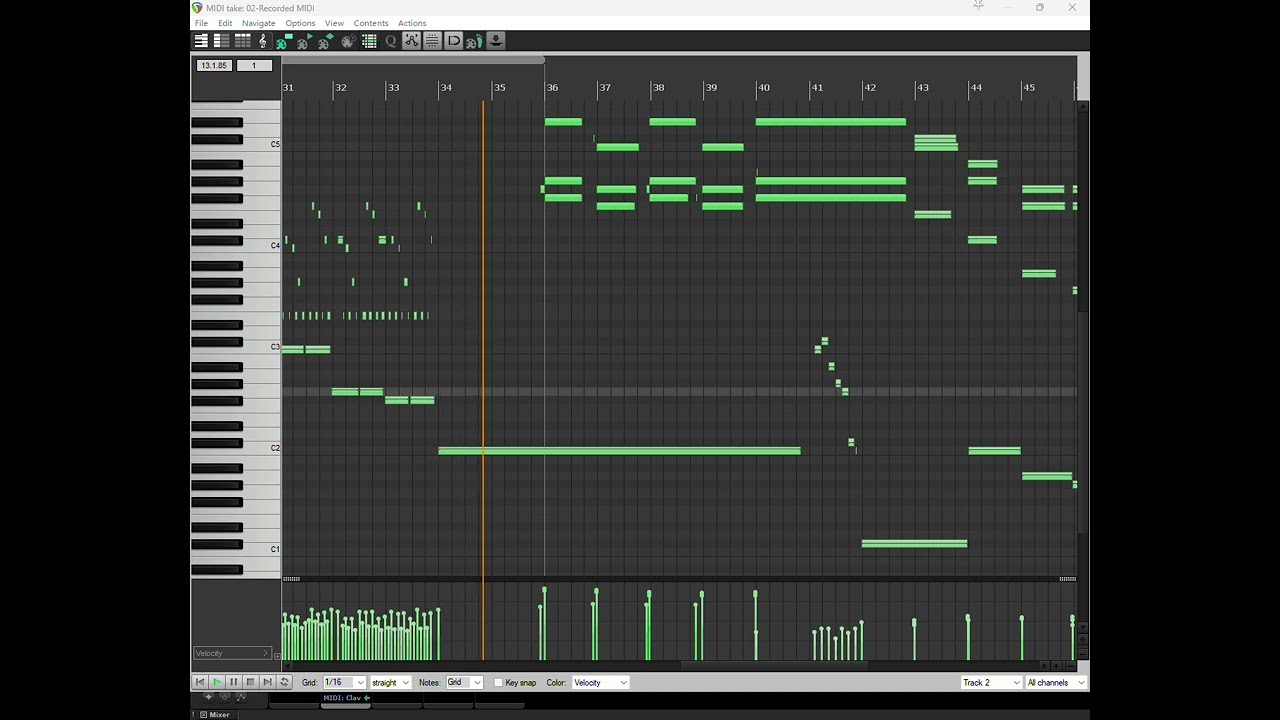
Task: Click the velocity bar at measure 36
Action: 544,625
